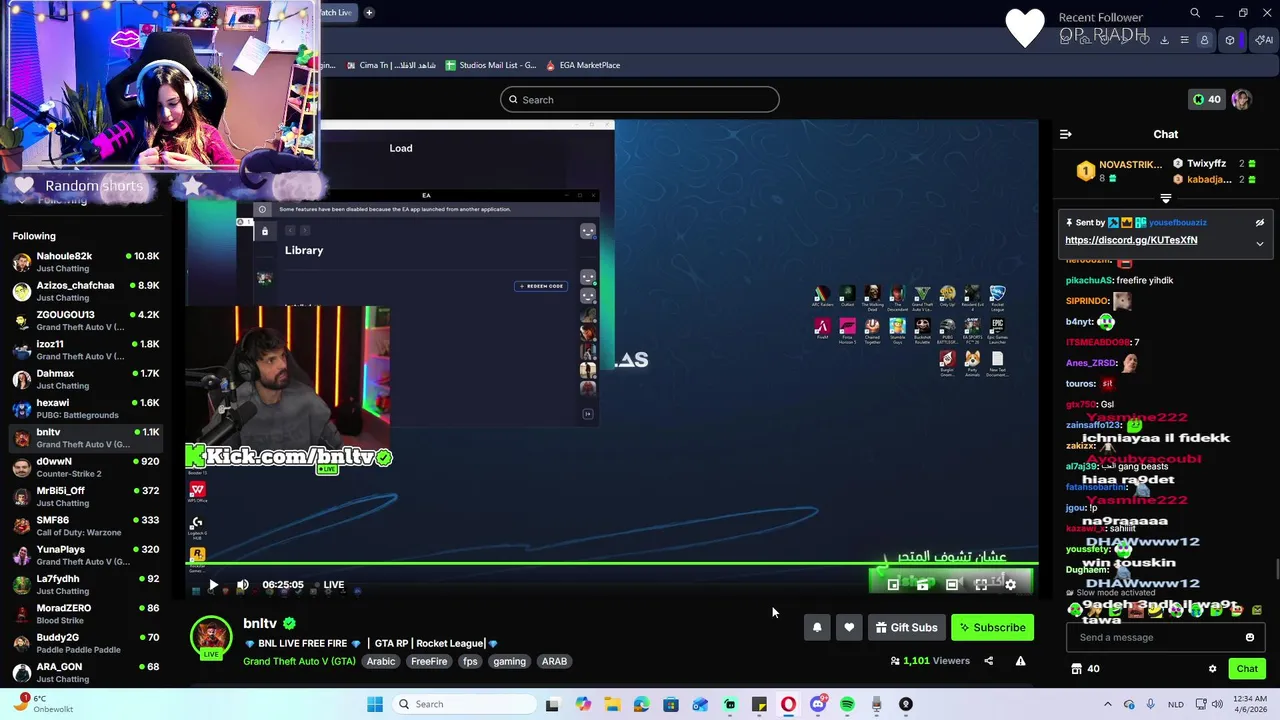This screenshot has height=720, width=1280.
Task: Open Studios Mail List bookmark
Action: [491, 65]
